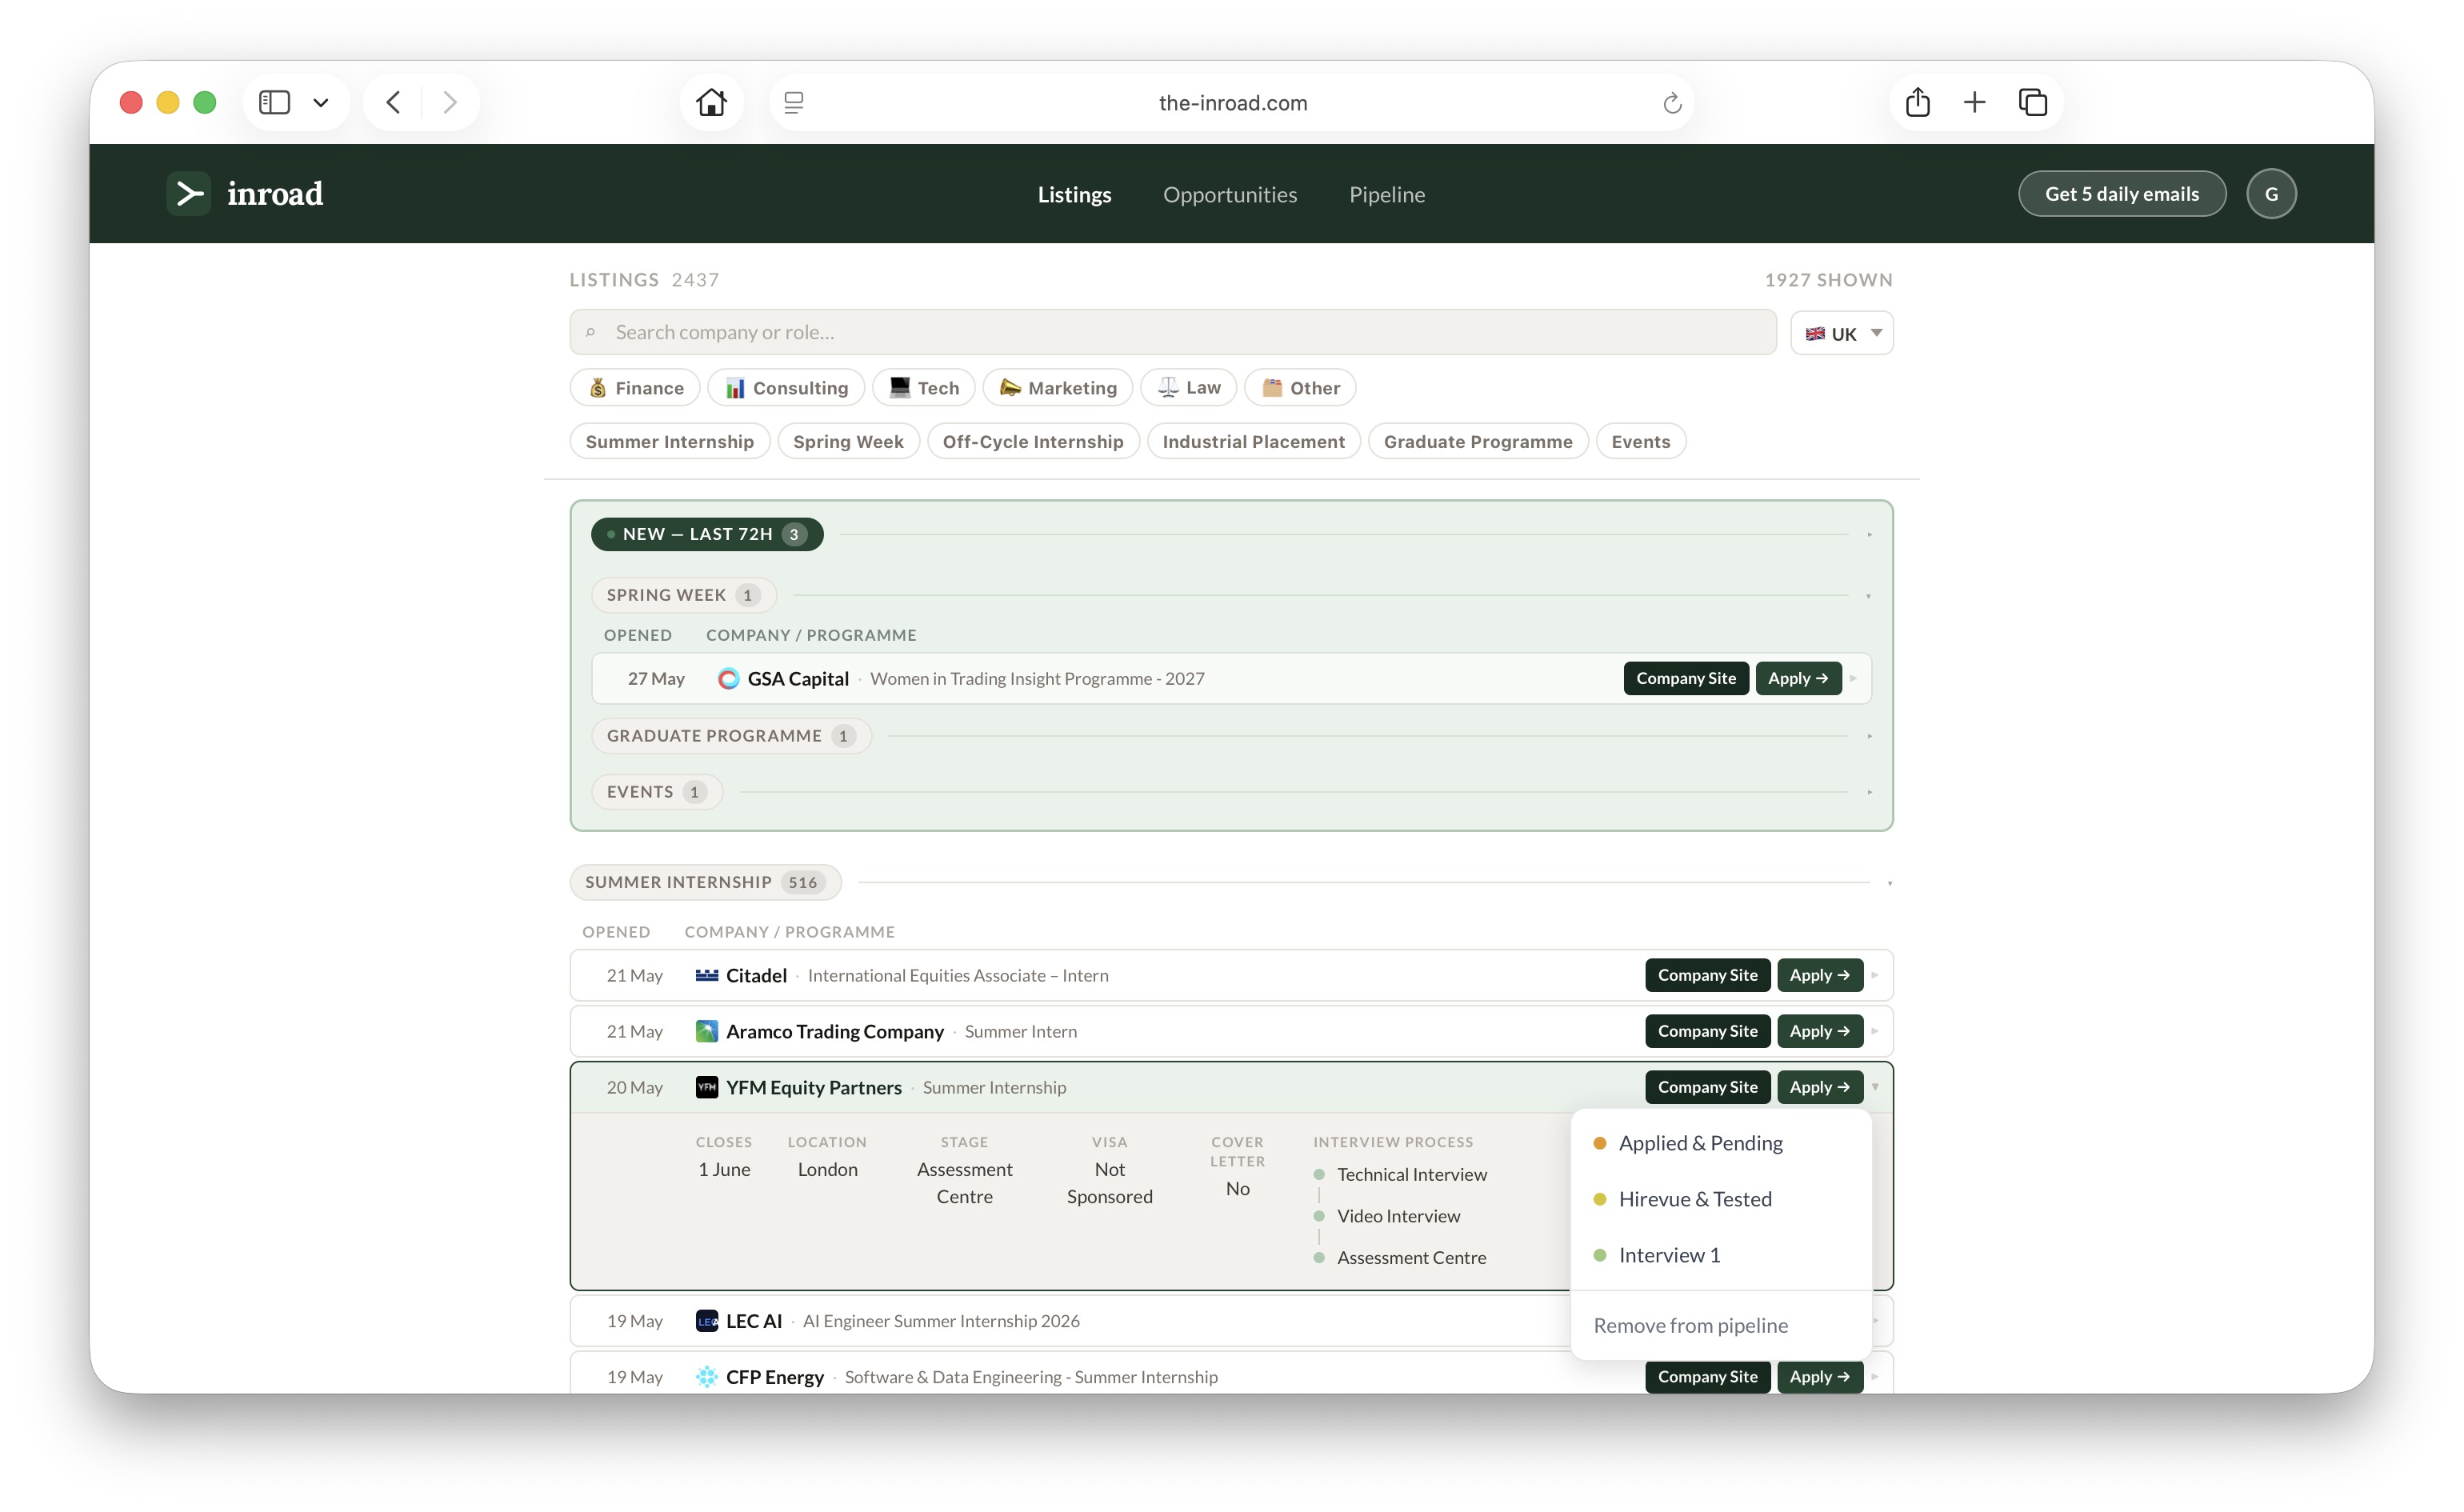The width and height of the screenshot is (2464, 1512).
Task: Collapse the New – Last 72H section
Action: point(707,534)
